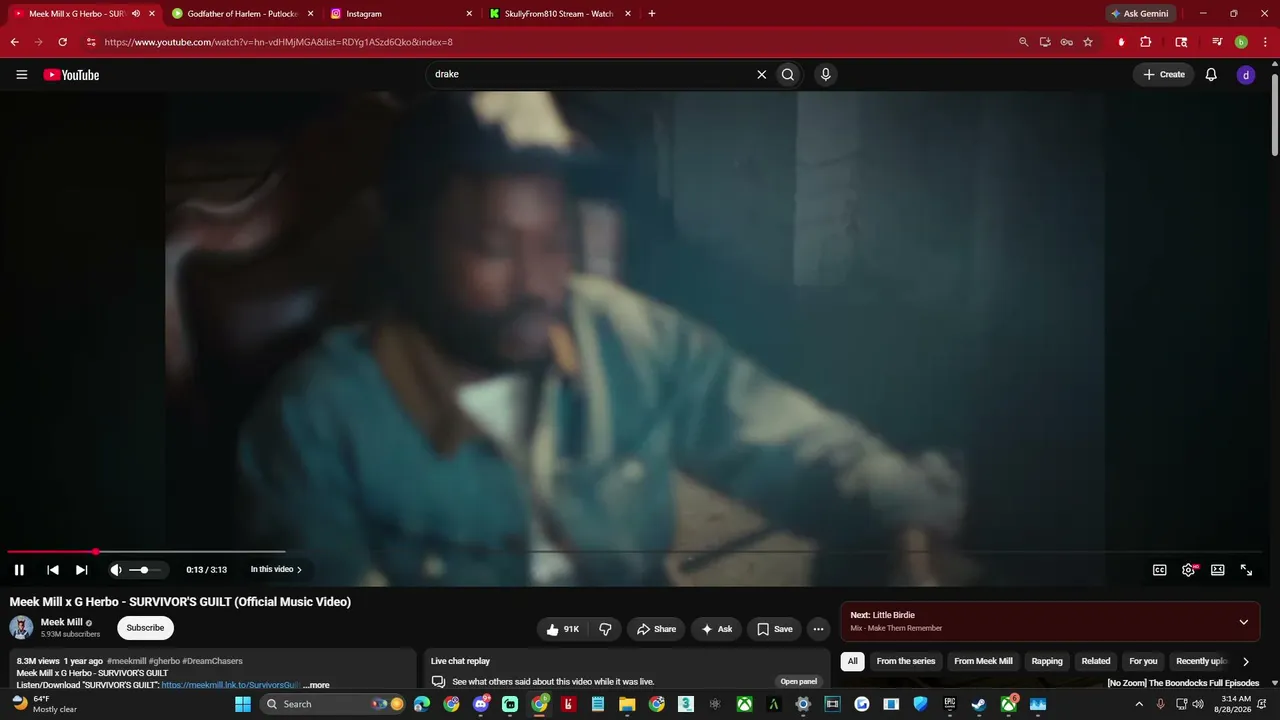
Task: Open the YouTube guide hamburger menu
Action: (x=22, y=75)
